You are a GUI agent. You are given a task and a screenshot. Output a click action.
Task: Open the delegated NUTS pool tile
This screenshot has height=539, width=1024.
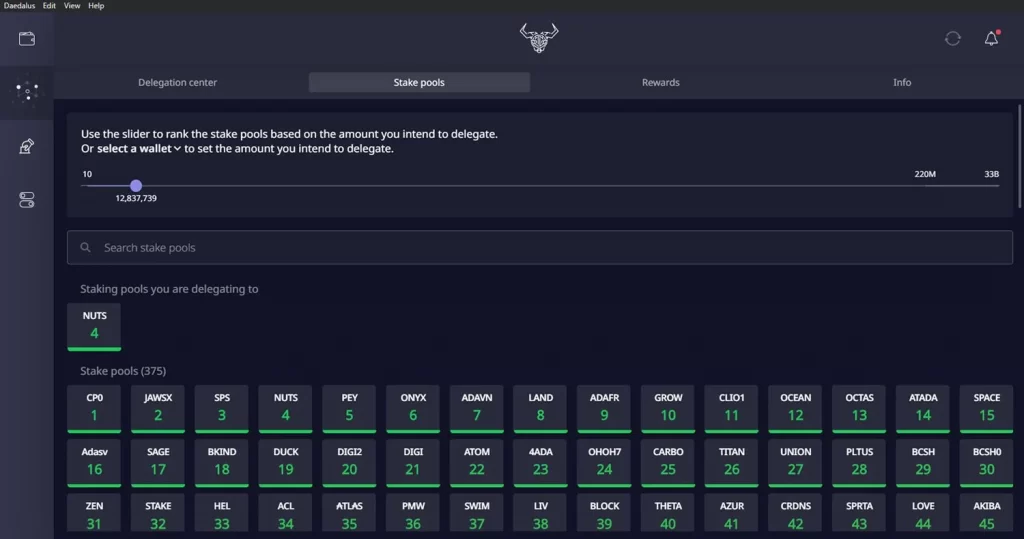[x=94, y=326]
